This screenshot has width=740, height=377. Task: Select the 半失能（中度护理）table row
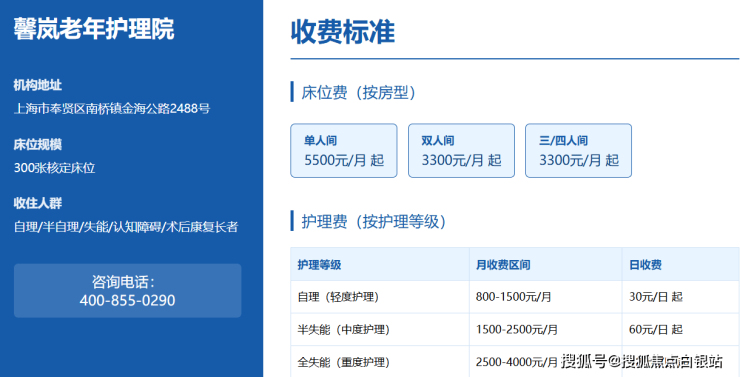515,329
